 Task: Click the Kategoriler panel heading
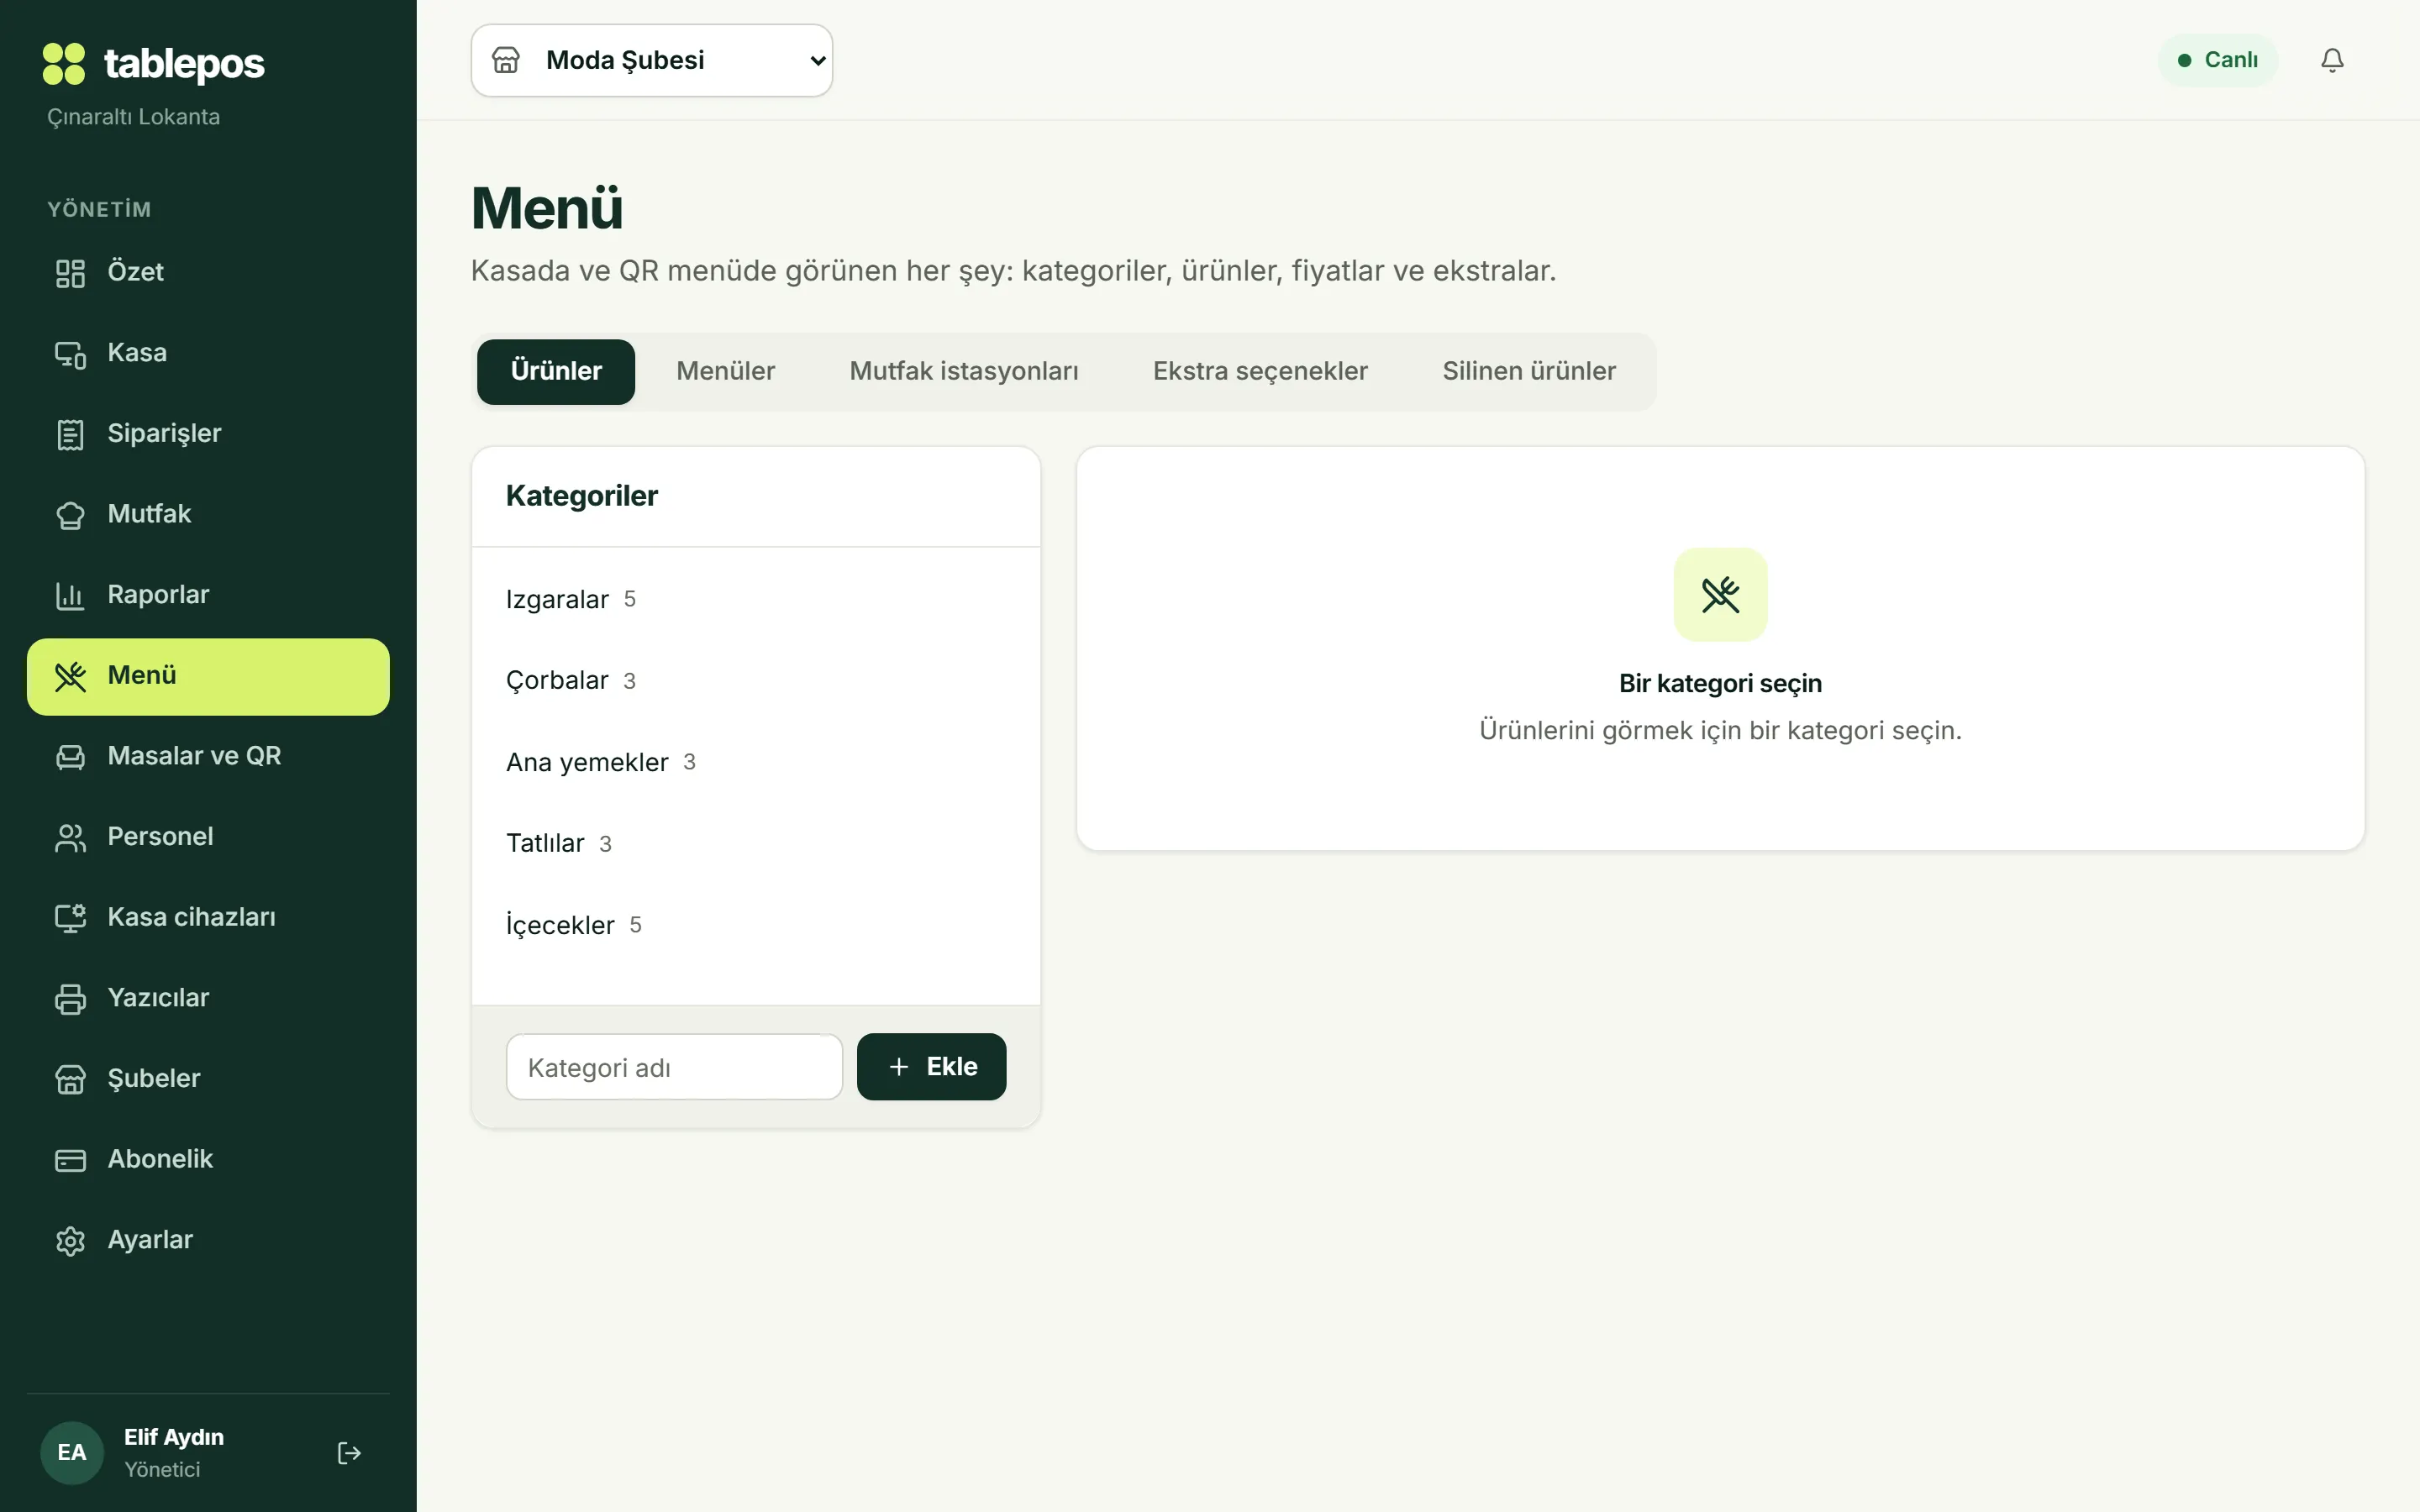click(582, 496)
